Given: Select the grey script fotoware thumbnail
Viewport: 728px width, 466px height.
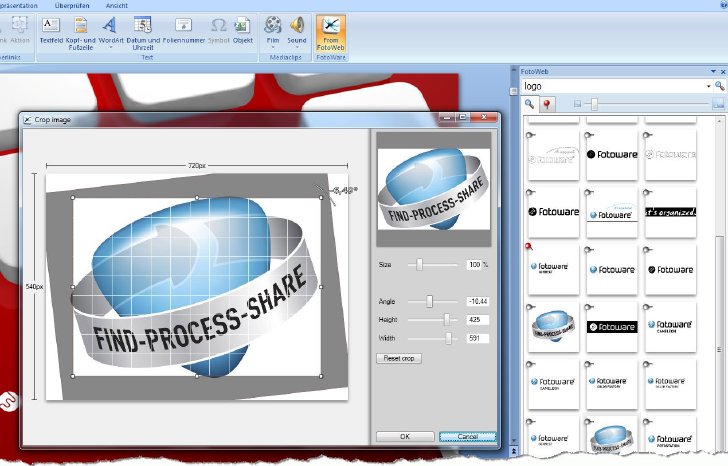Looking at the screenshot, I should pos(553,155).
